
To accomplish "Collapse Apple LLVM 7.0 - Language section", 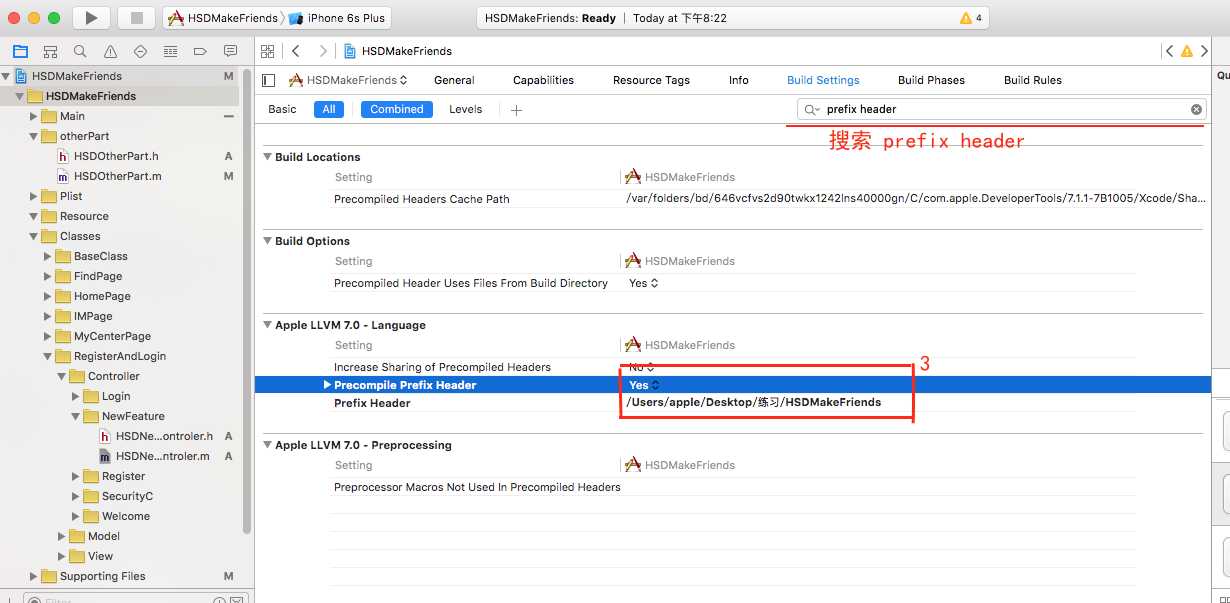I will pos(267,325).
